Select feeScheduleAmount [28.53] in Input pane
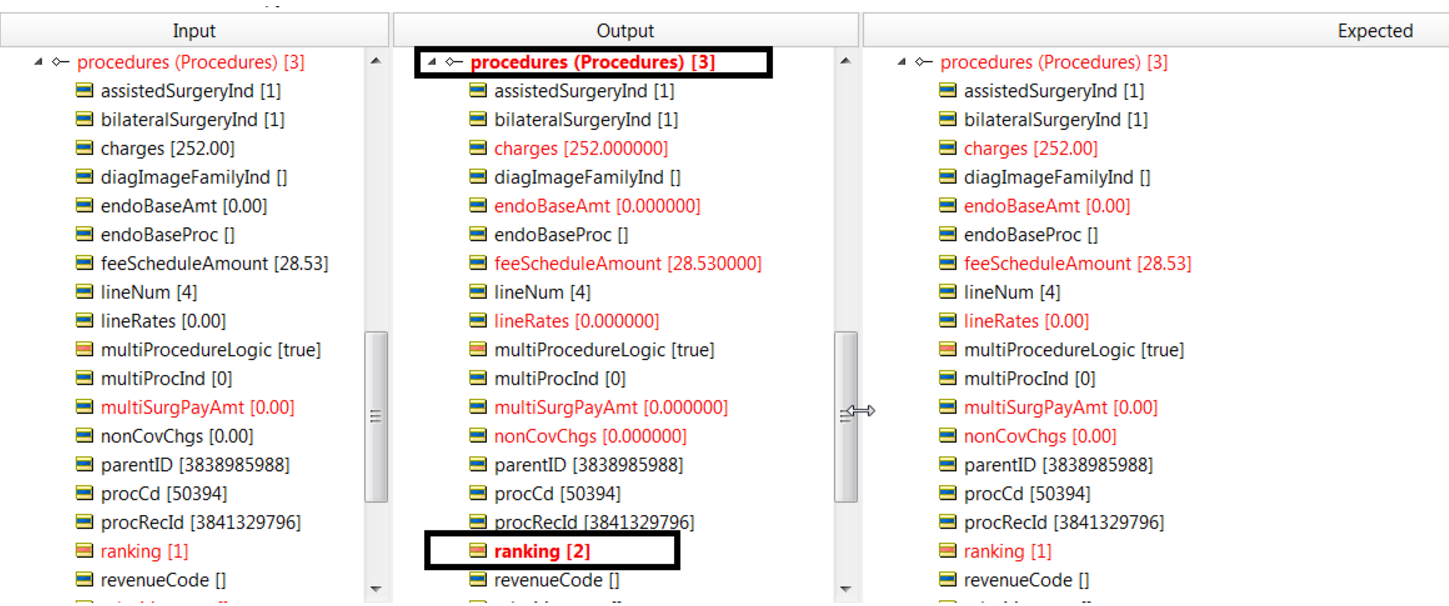Image resolution: width=1449 pixels, height=606 pixels. coord(214,264)
